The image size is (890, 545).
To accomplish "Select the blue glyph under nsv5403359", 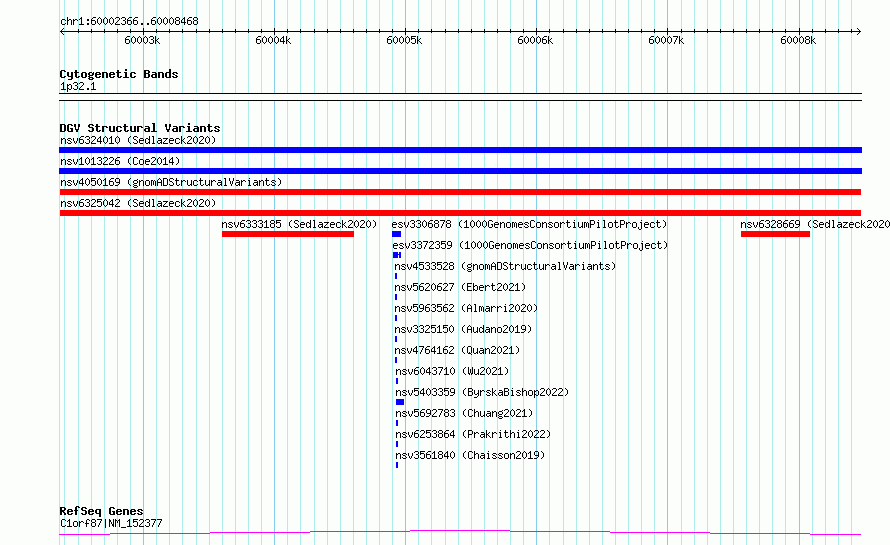I will coord(400,402).
